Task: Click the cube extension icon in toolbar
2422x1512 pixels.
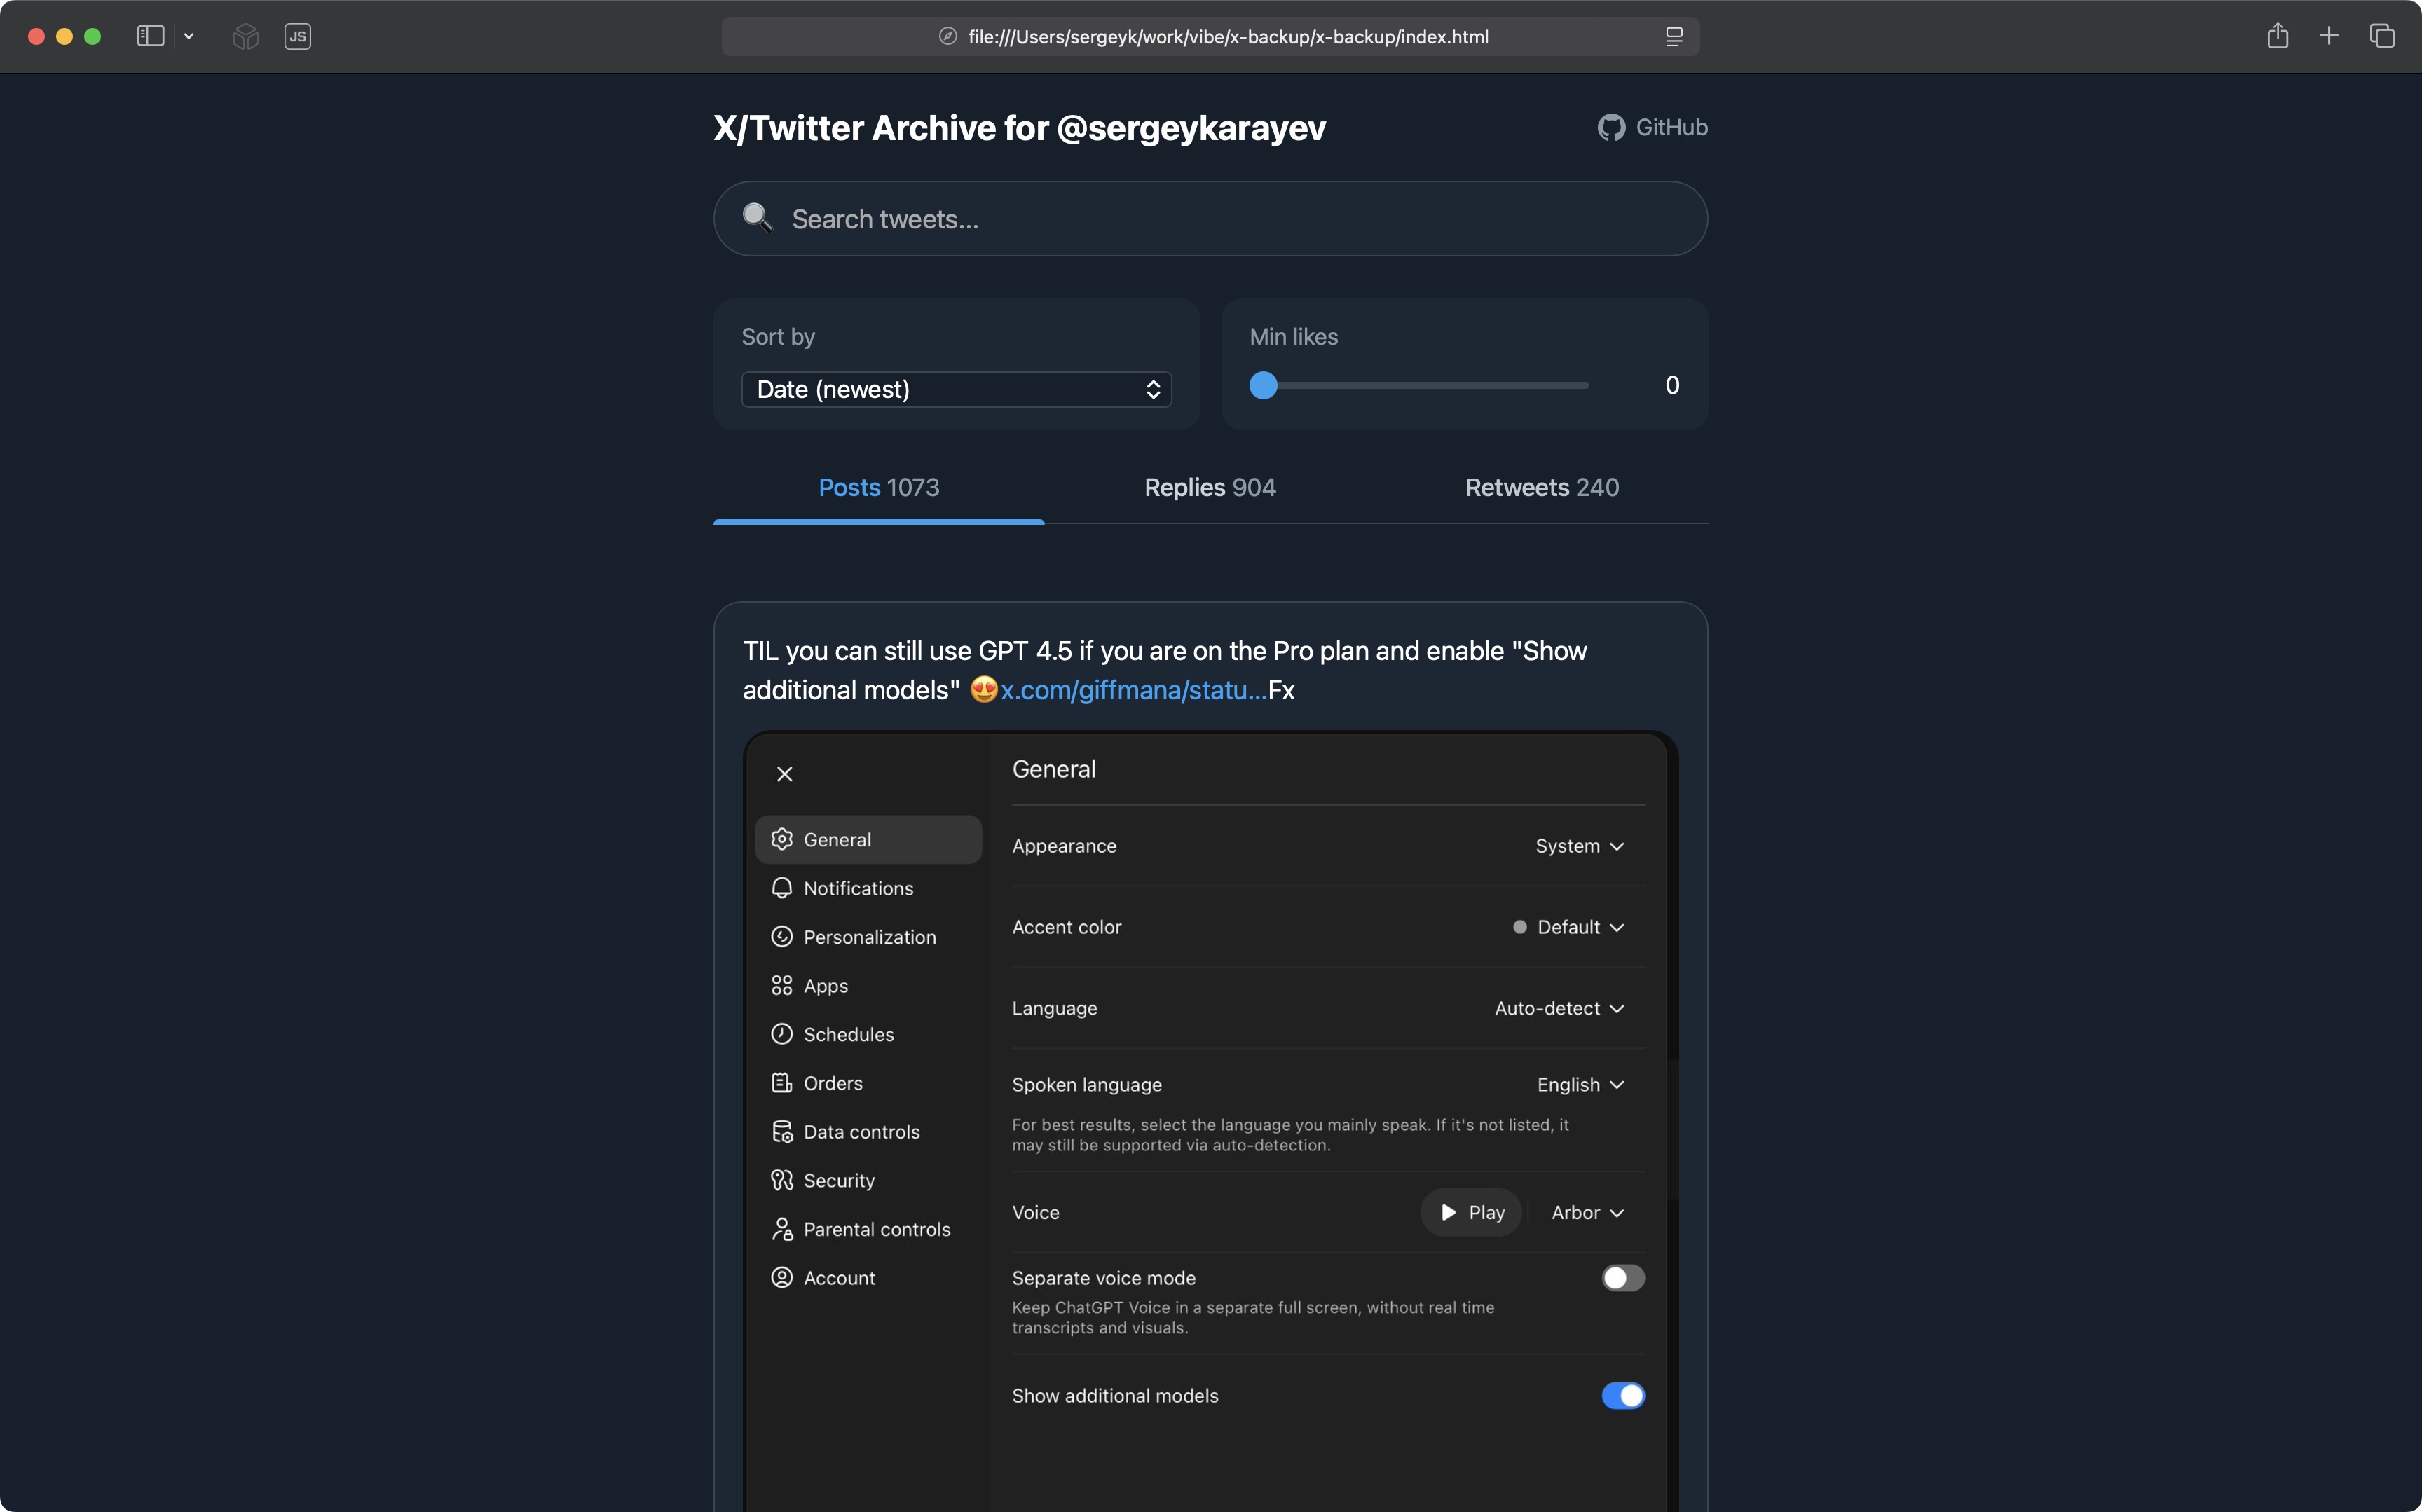Action: [x=245, y=37]
